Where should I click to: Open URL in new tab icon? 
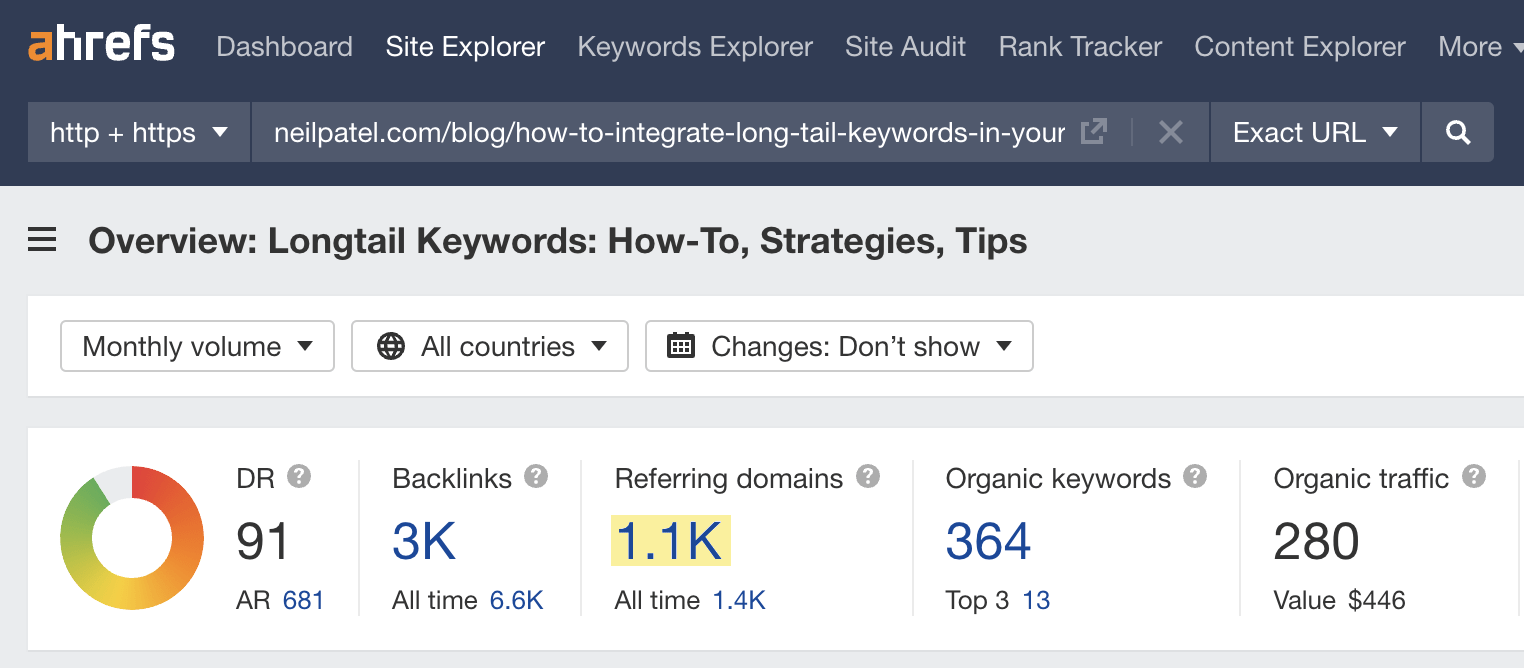coord(1094,132)
